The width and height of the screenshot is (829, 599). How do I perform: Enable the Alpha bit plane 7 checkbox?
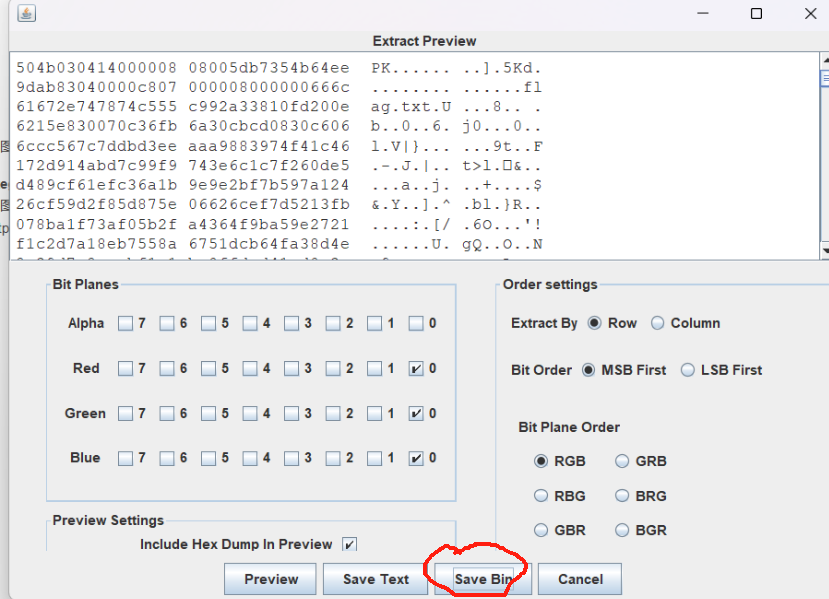[x=125, y=324]
